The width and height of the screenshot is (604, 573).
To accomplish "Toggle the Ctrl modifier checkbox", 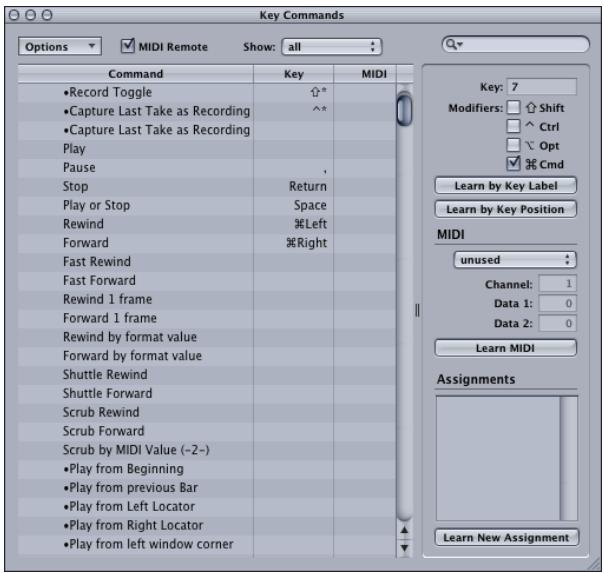I will point(513,126).
